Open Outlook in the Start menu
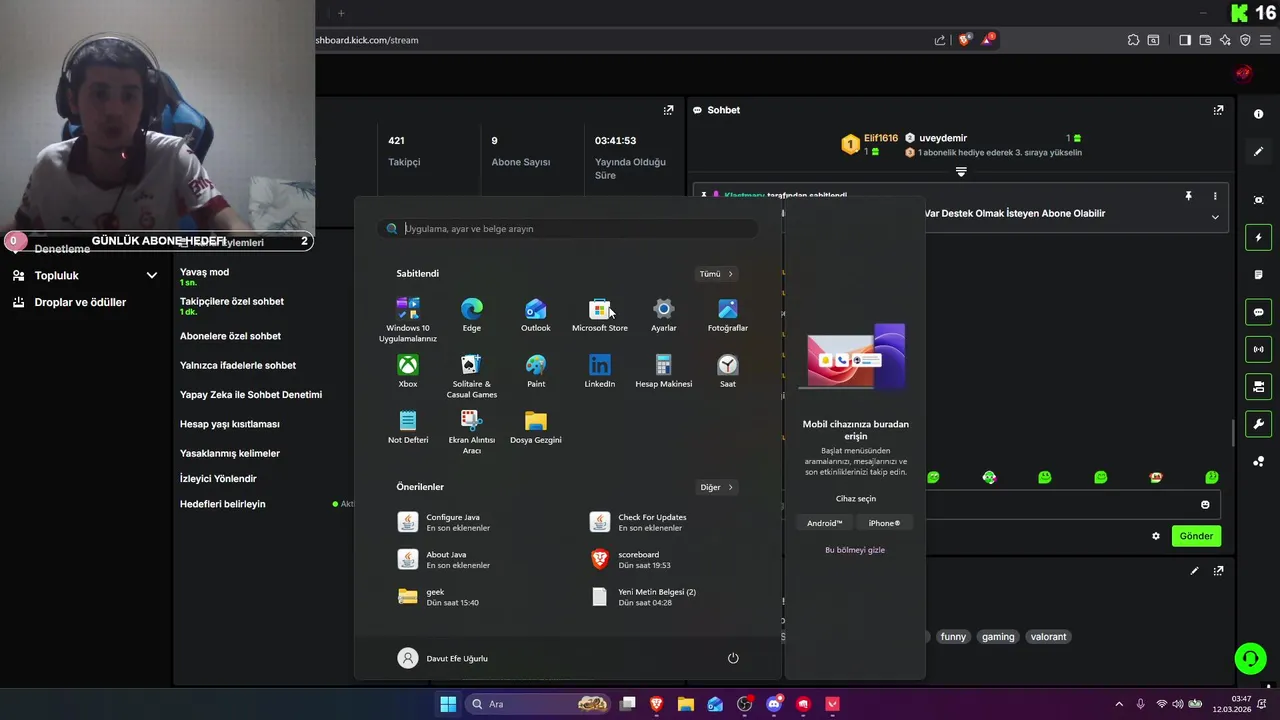The image size is (1280, 720). point(536,315)
